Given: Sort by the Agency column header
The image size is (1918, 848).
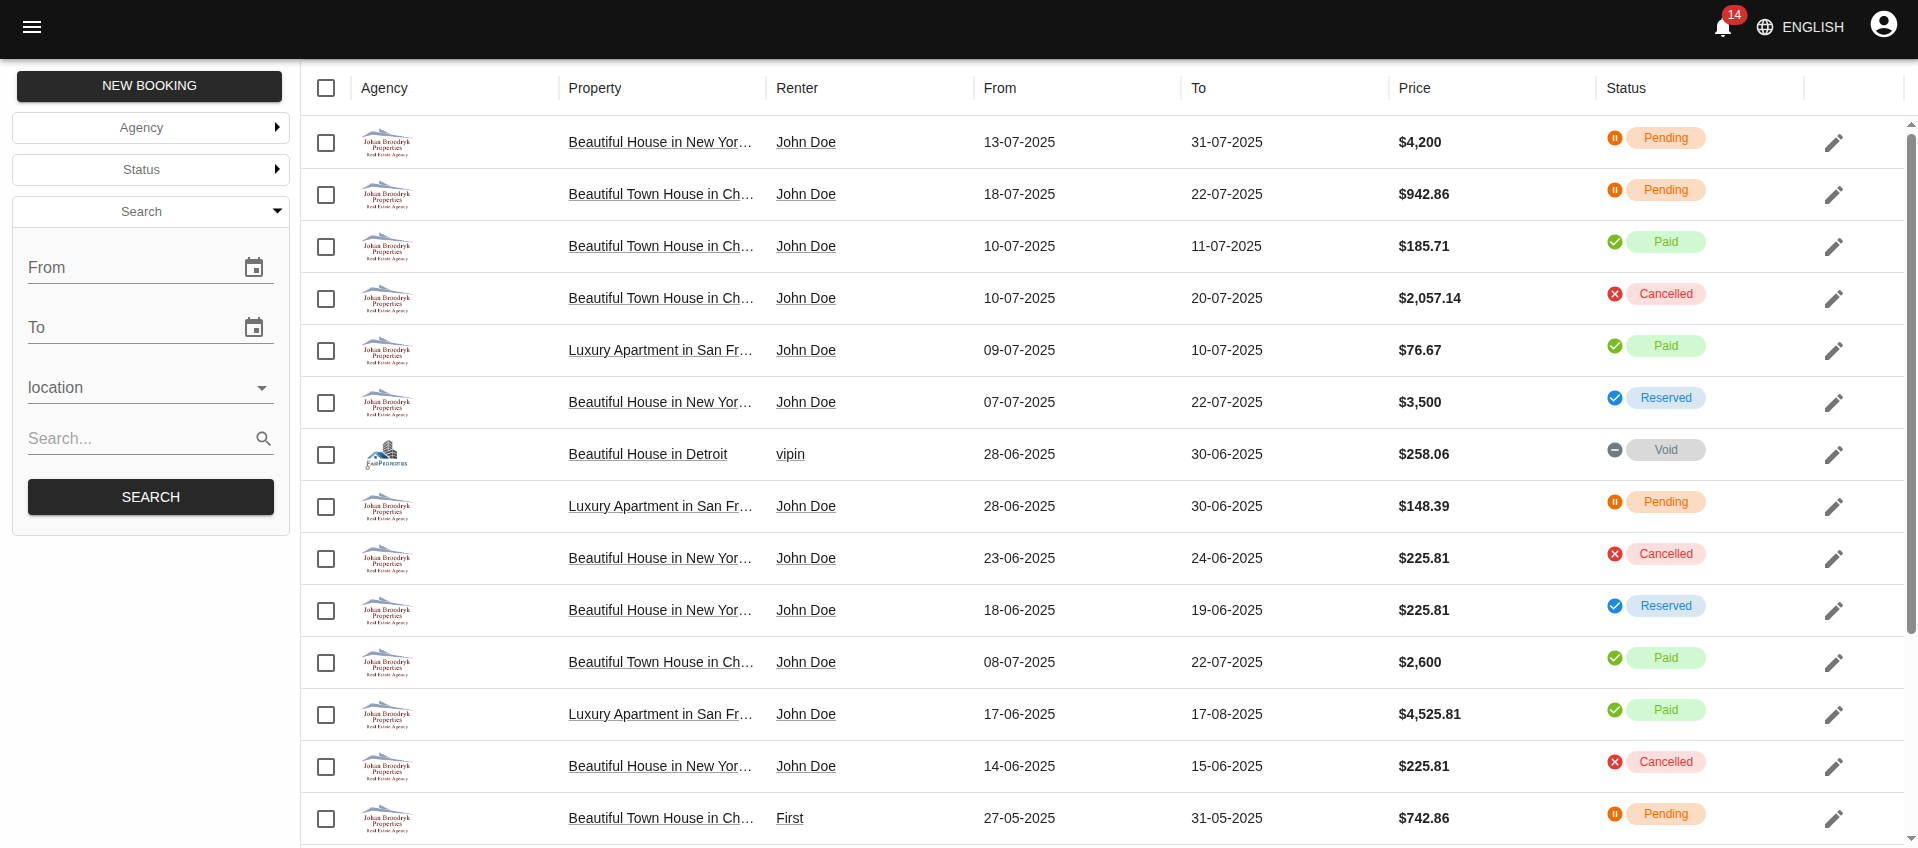Looking at the screenshot, I should pyautogui.click(x=384, y=88).
